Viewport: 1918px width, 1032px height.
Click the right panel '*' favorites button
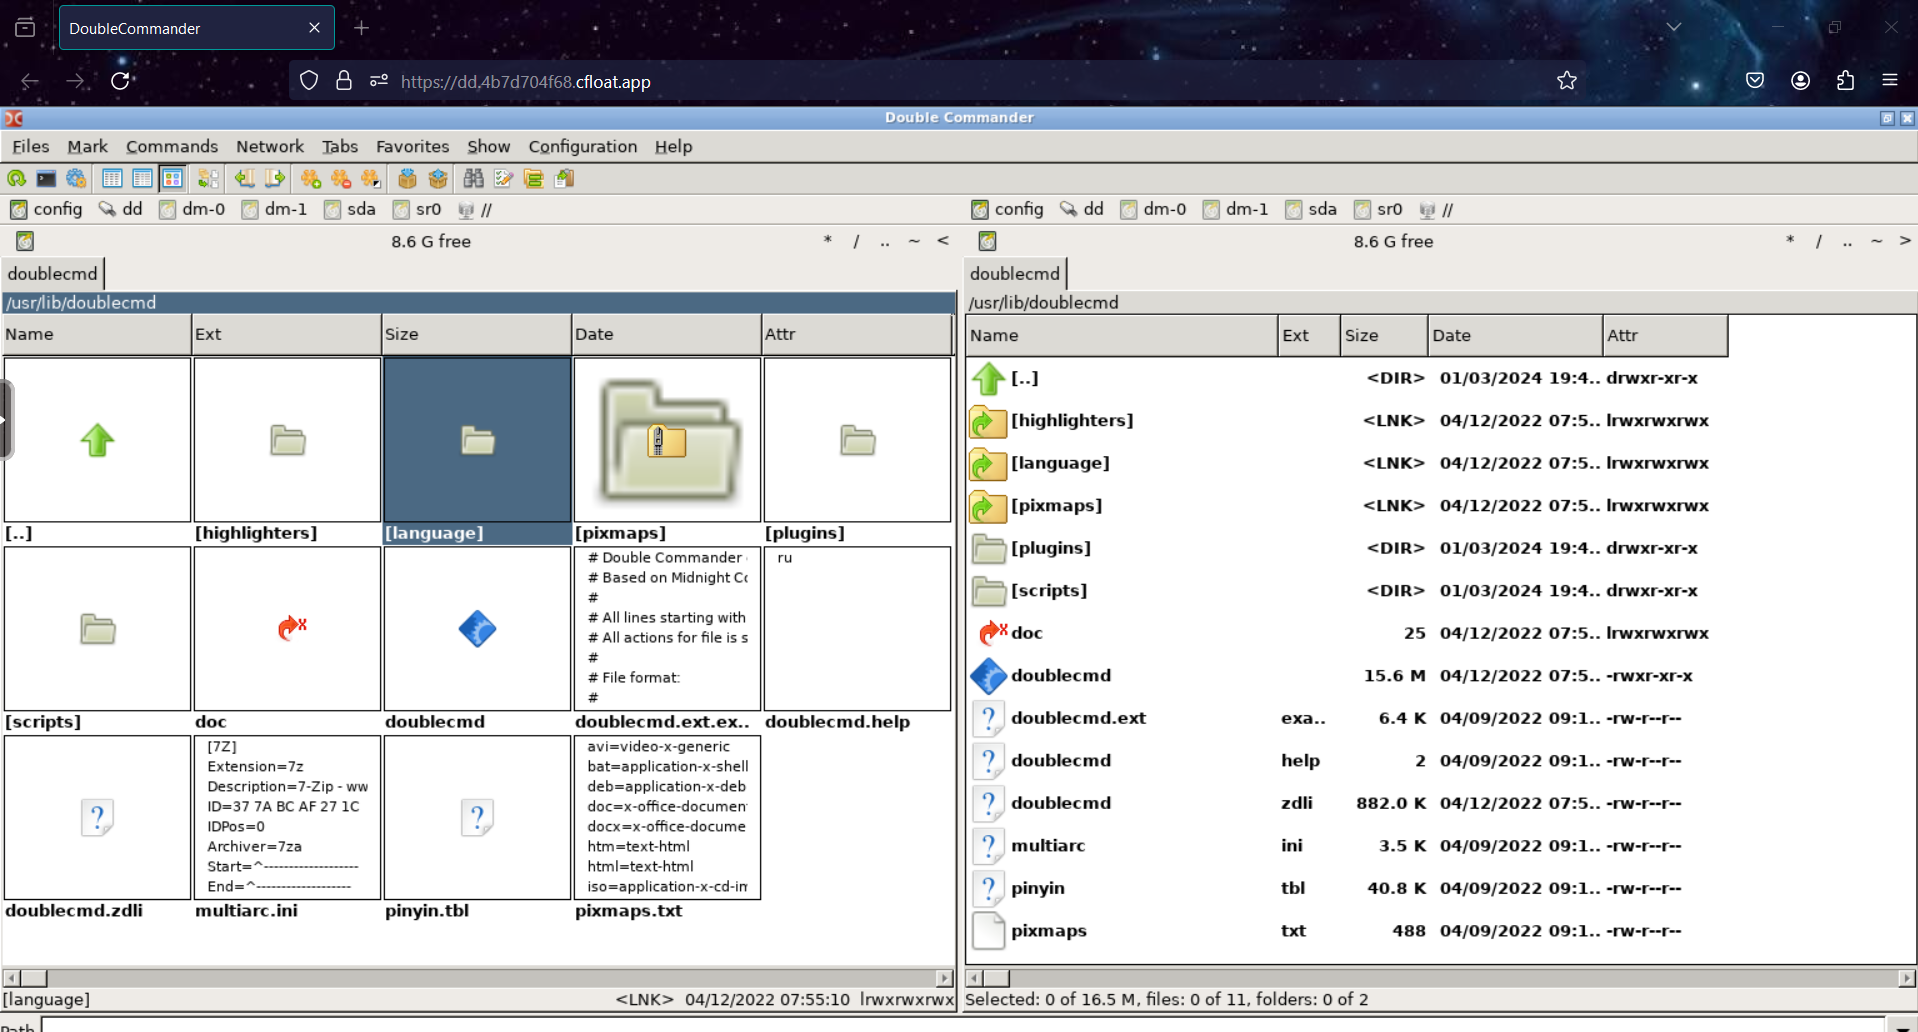coord(1790,241)
